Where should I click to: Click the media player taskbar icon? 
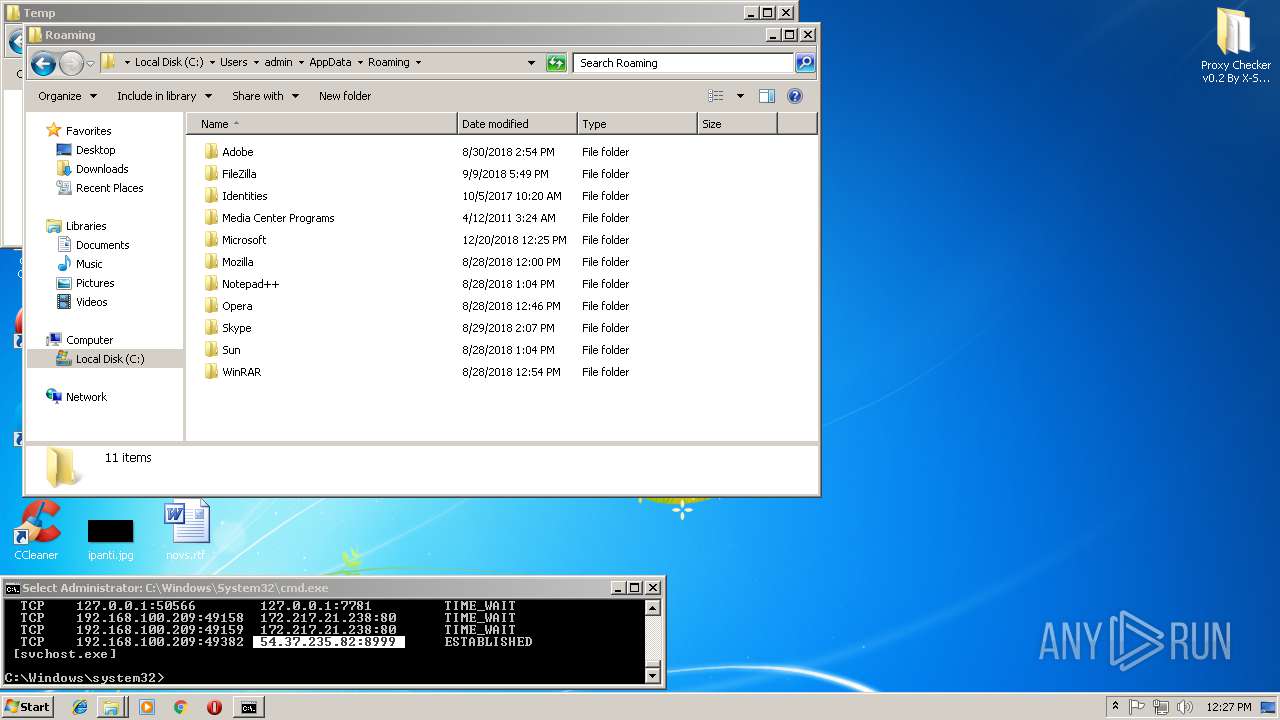(147, 707)
